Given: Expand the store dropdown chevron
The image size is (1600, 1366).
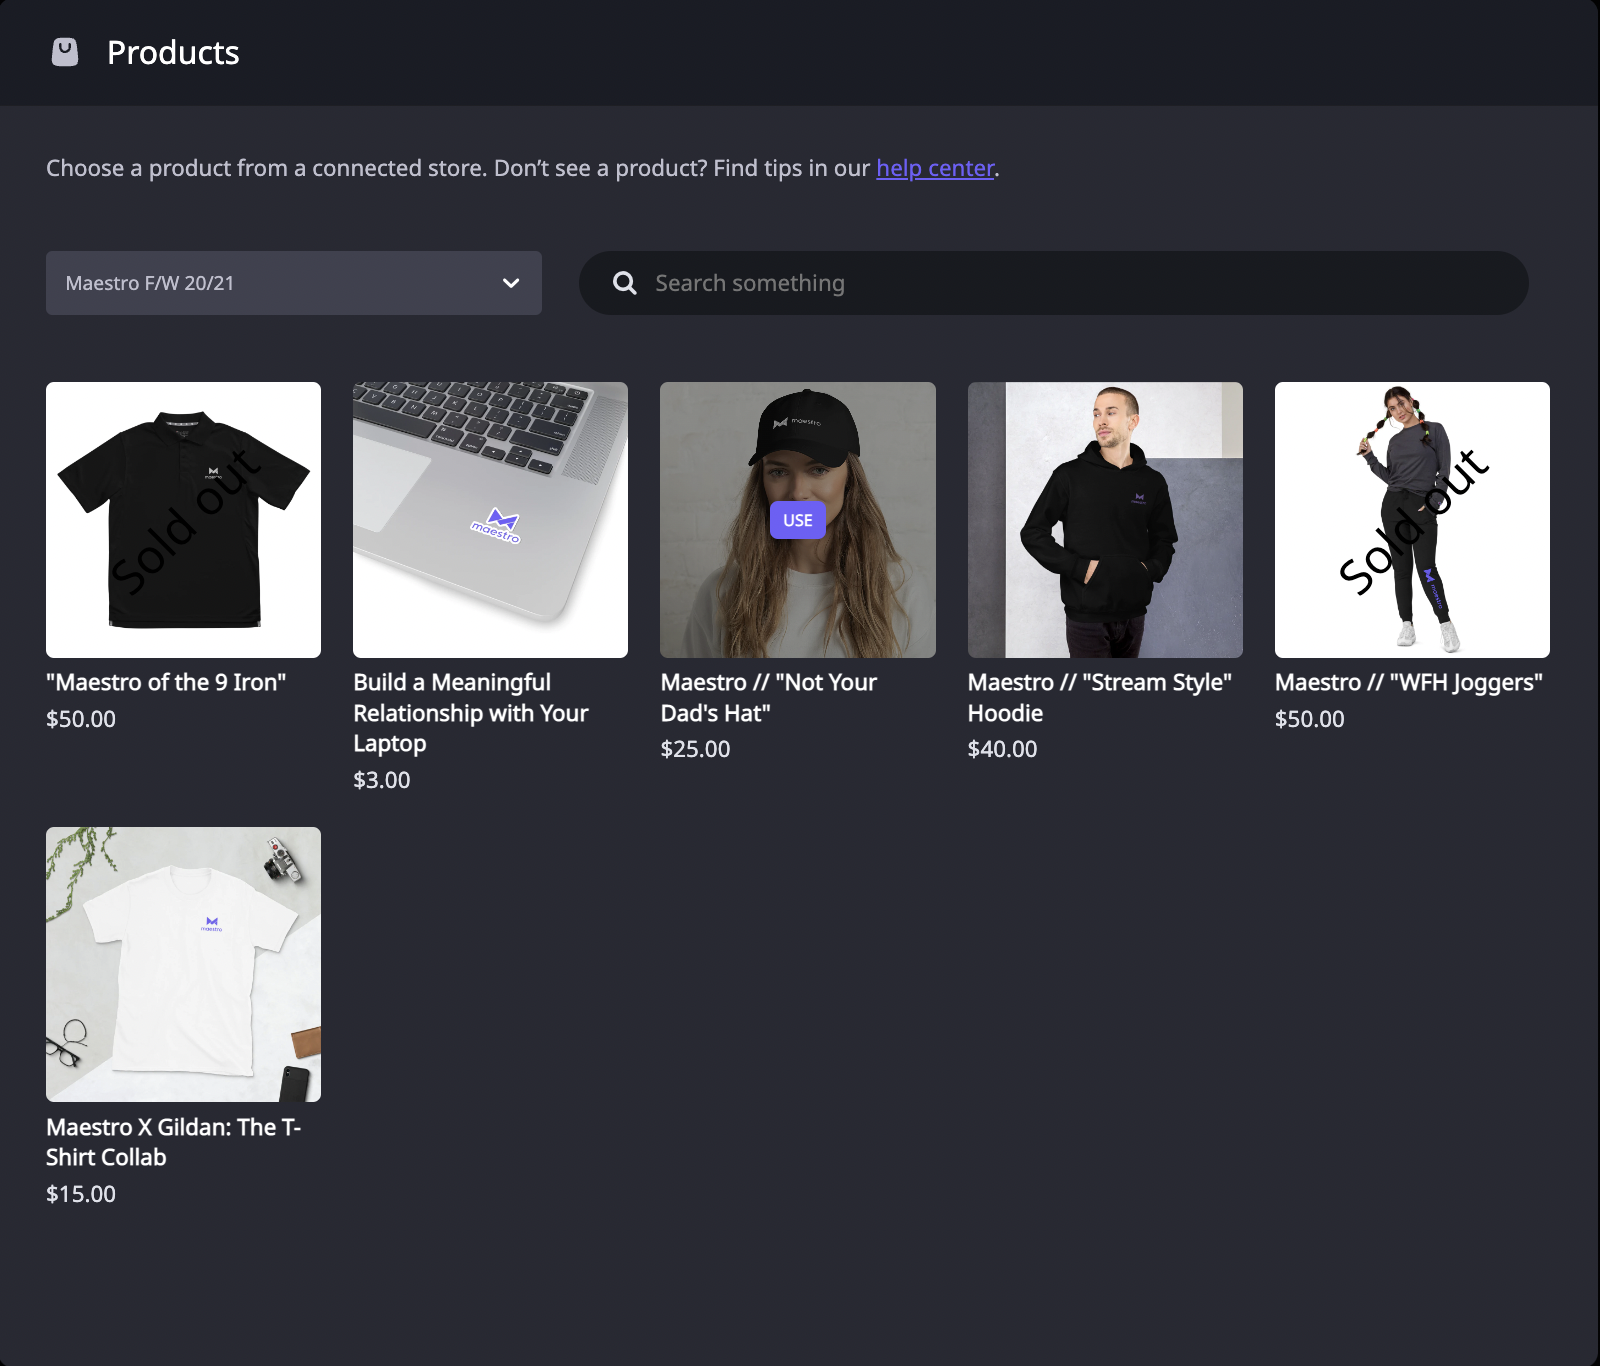Looking at the screenshot, I should tap(511, 283).
